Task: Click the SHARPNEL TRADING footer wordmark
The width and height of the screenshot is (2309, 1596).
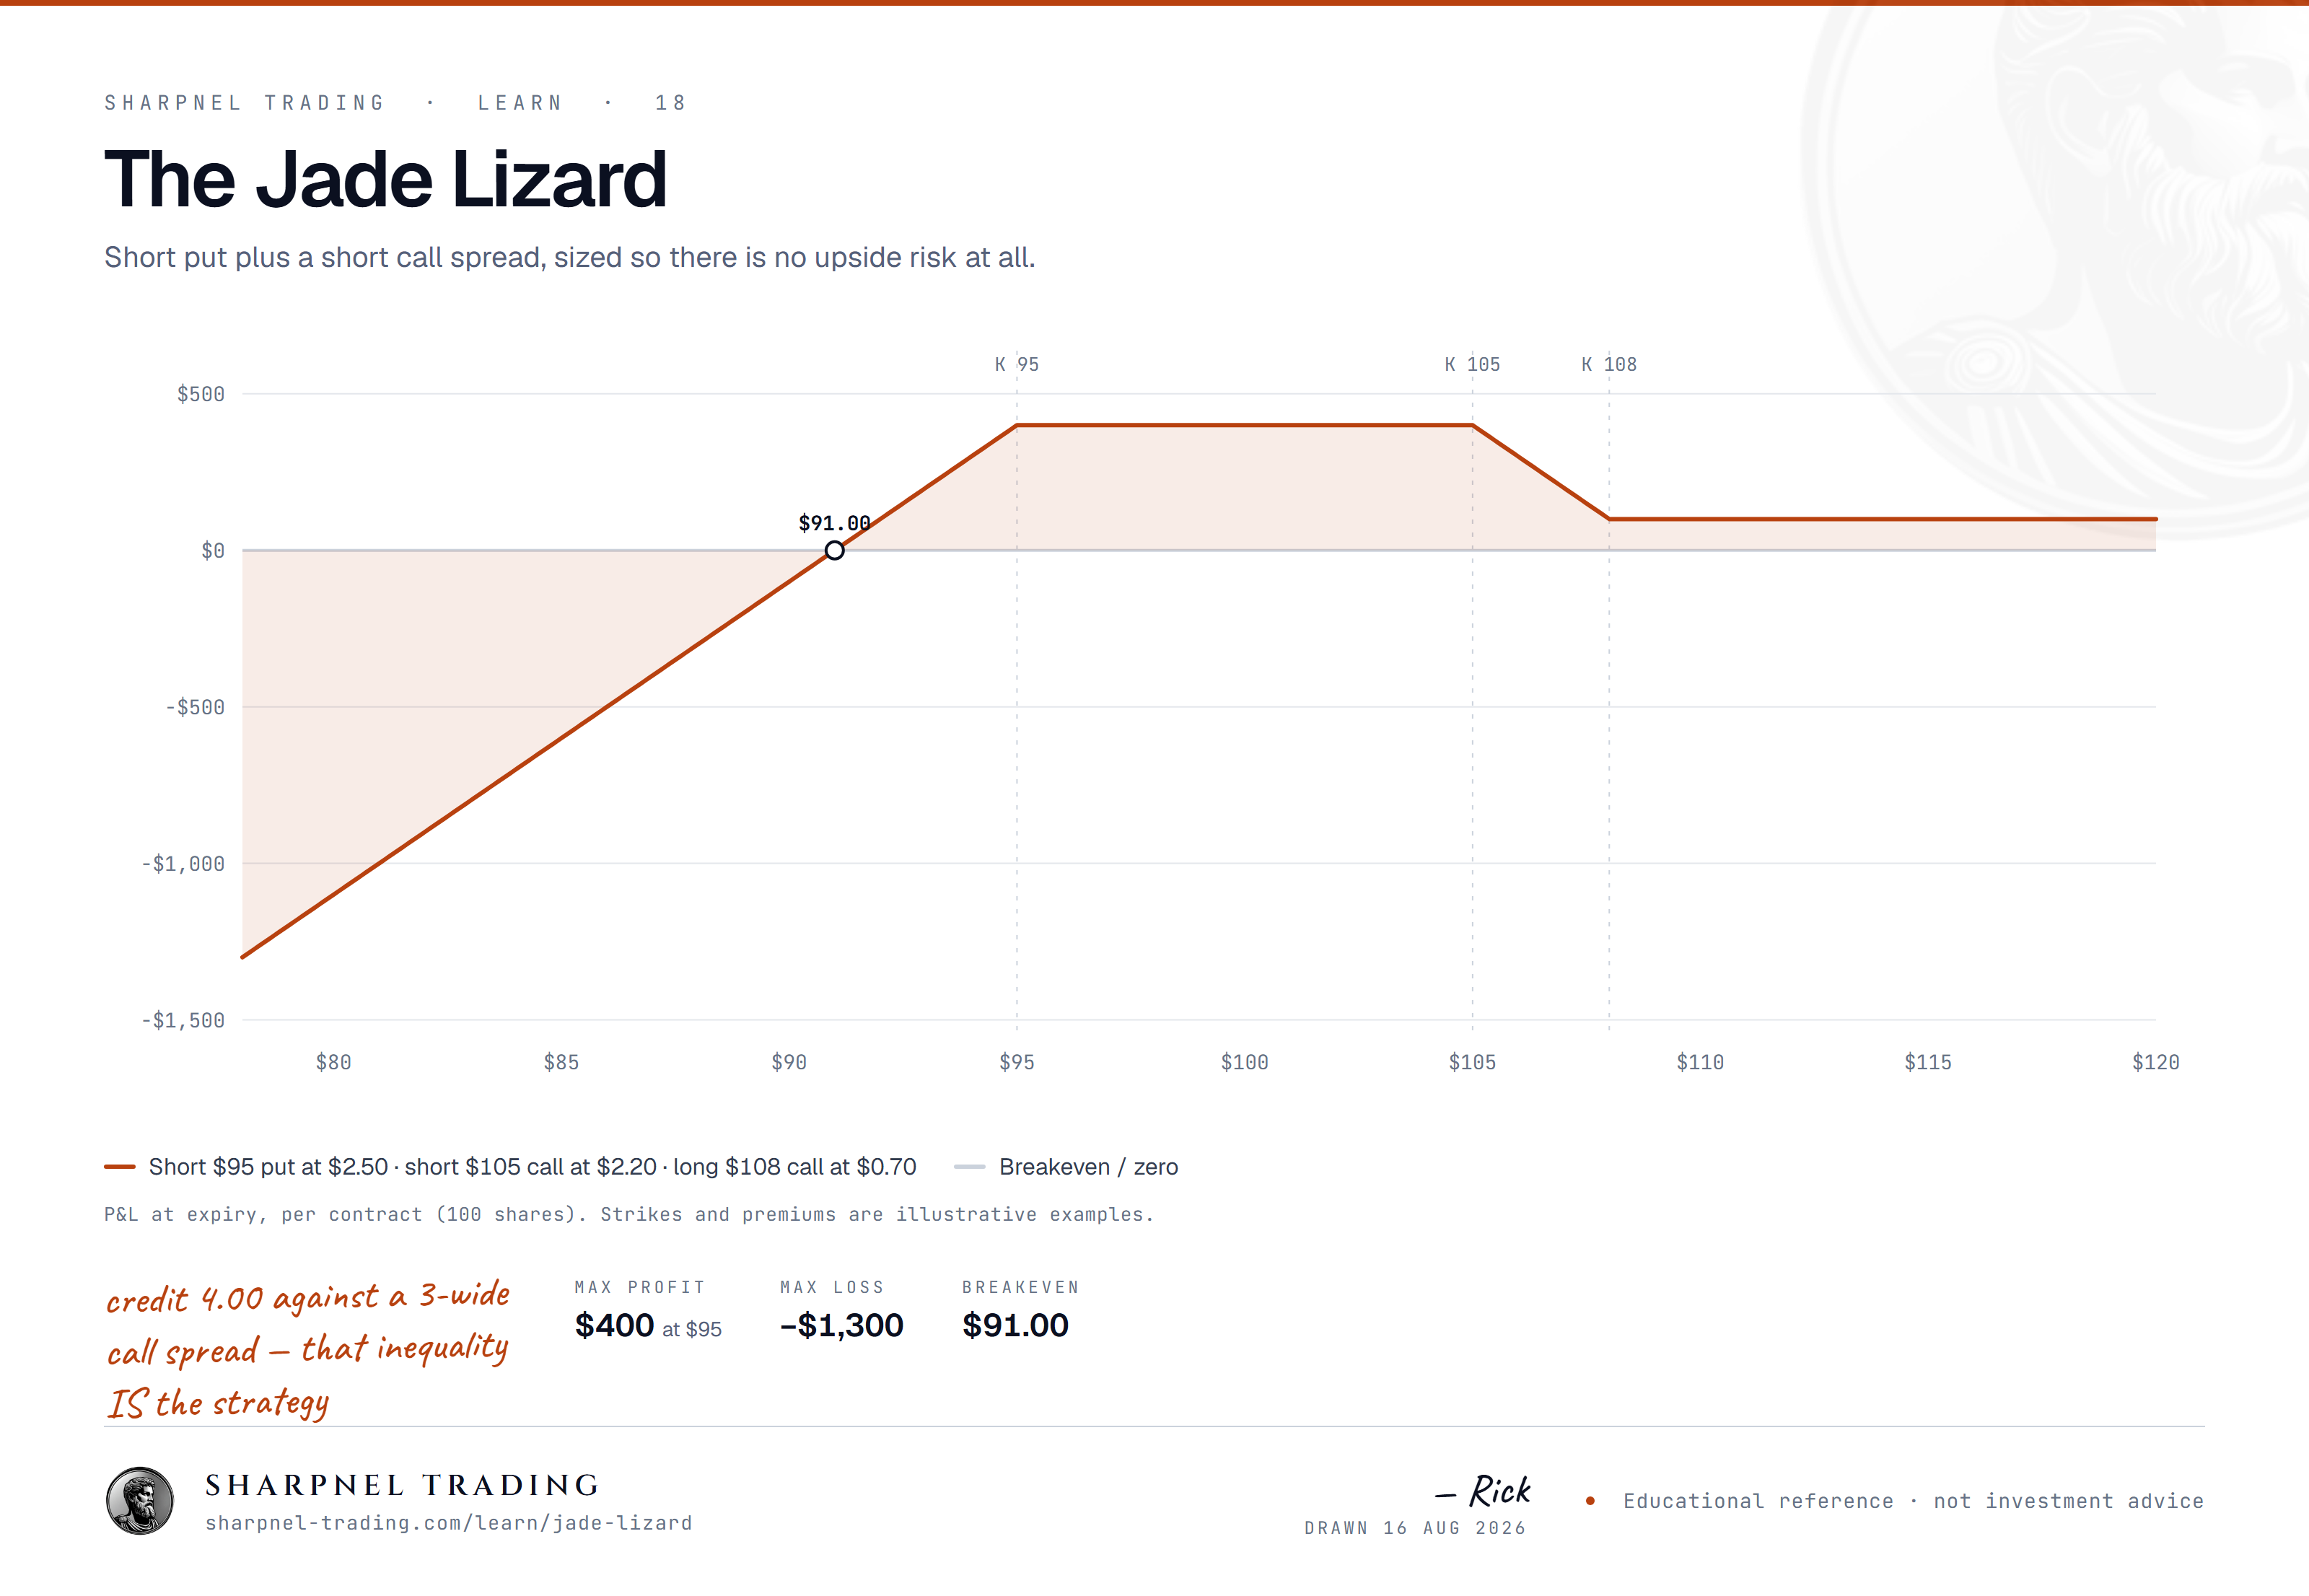Action: pos(402,1485)
